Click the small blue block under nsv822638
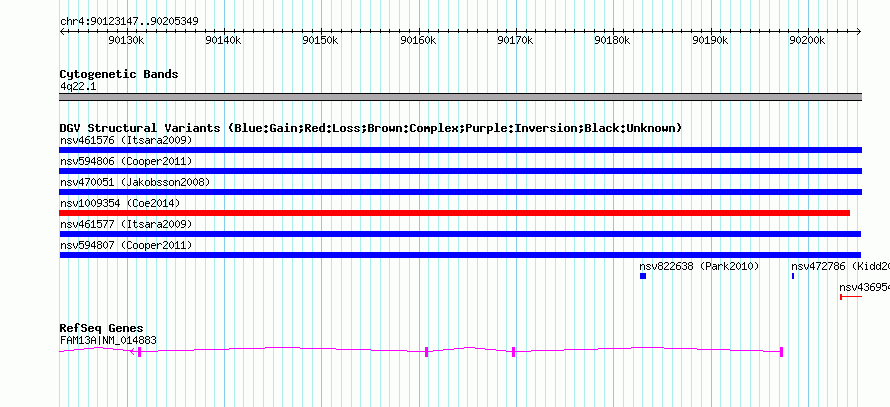Image resolution: width=890 pixels, height=407 pixels. pyautogui.click(x=643, y=276)
